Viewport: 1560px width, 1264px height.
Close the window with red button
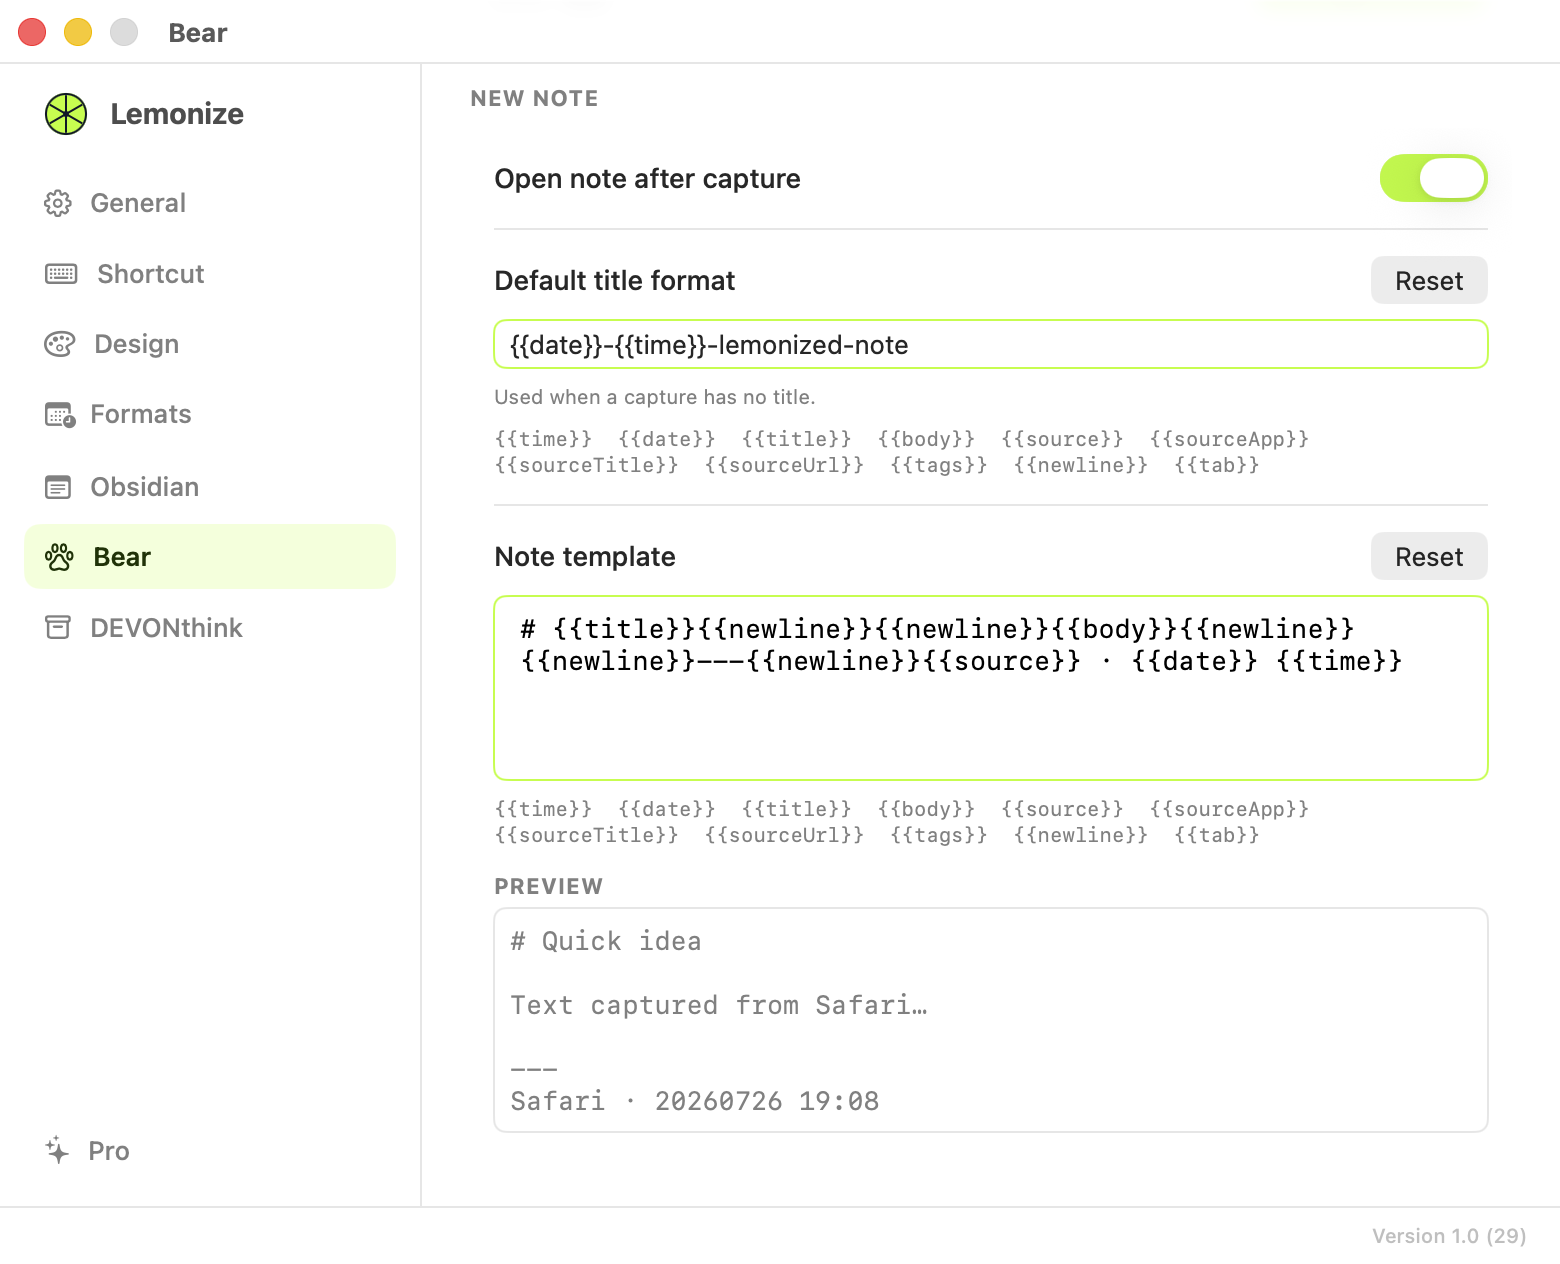tap(32, 32)
